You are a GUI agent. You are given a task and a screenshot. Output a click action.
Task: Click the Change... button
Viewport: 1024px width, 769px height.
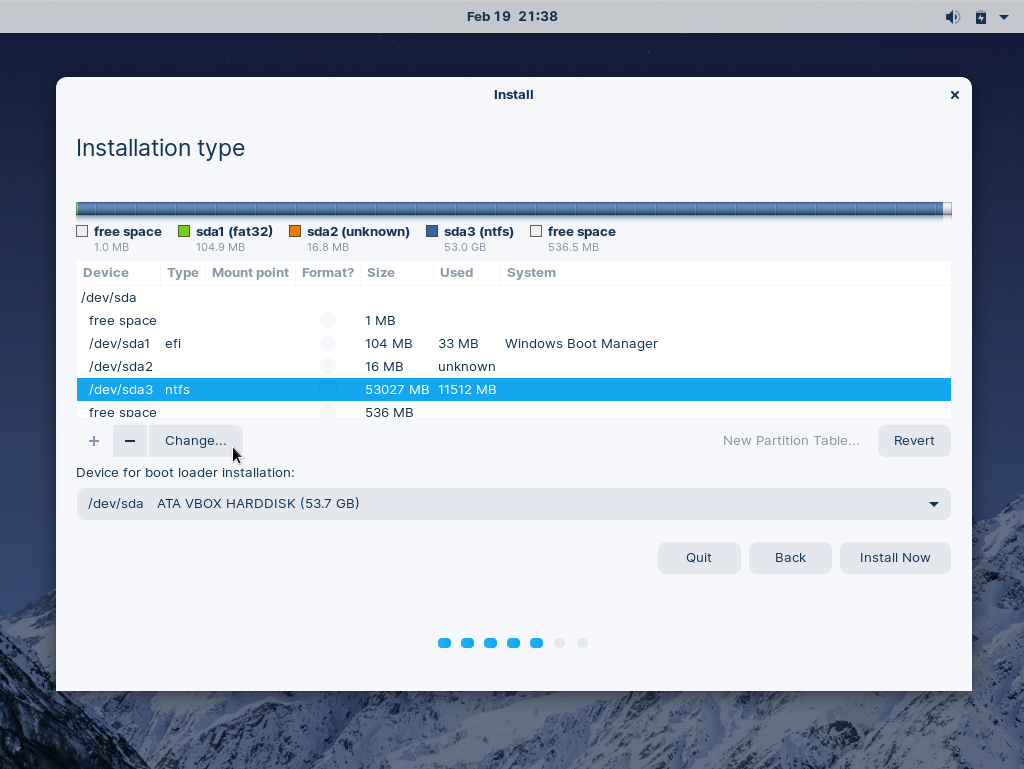(195, 440)
